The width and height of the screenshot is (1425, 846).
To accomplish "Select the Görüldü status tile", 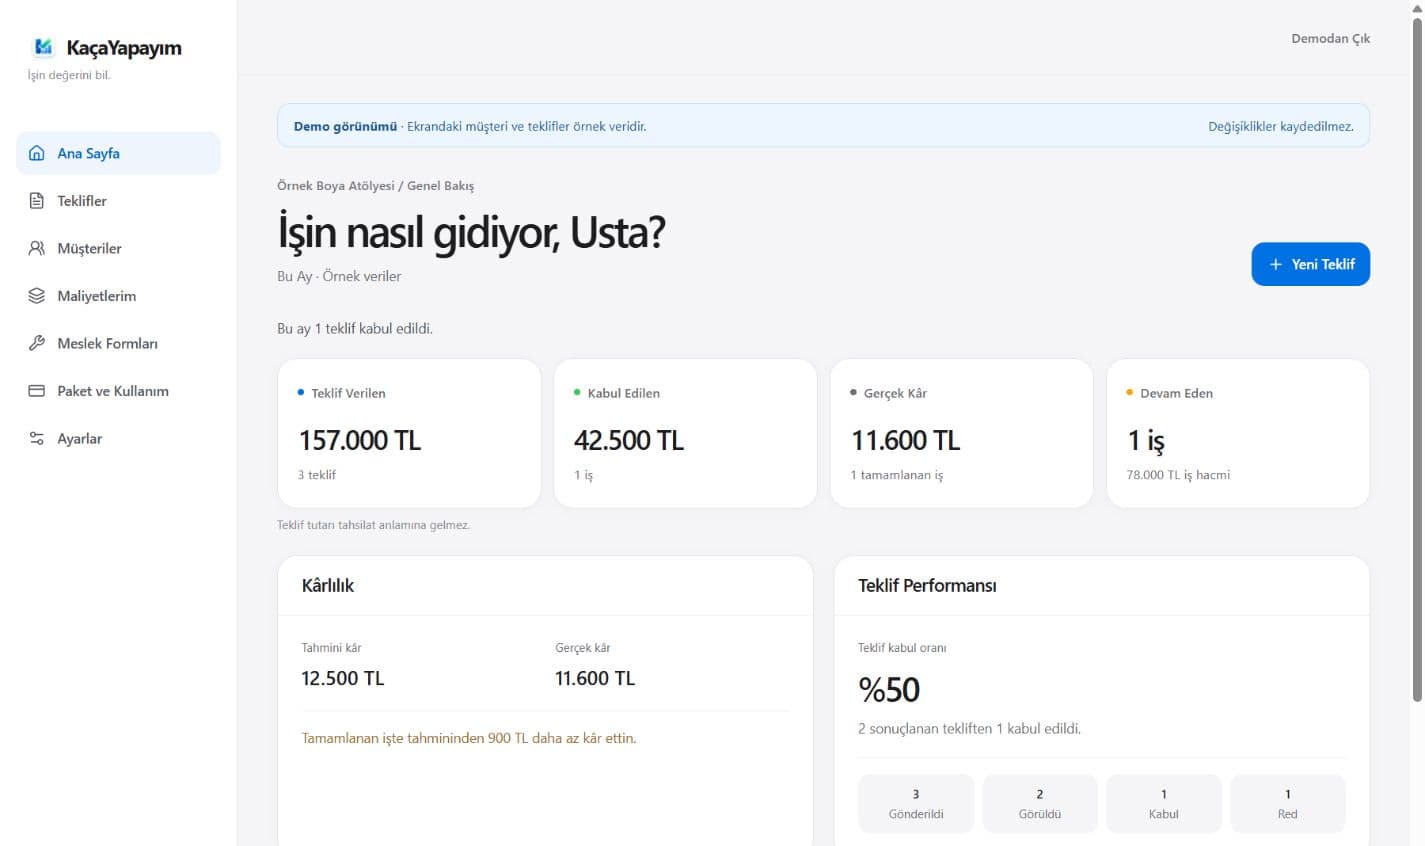I will [1040, 804].
